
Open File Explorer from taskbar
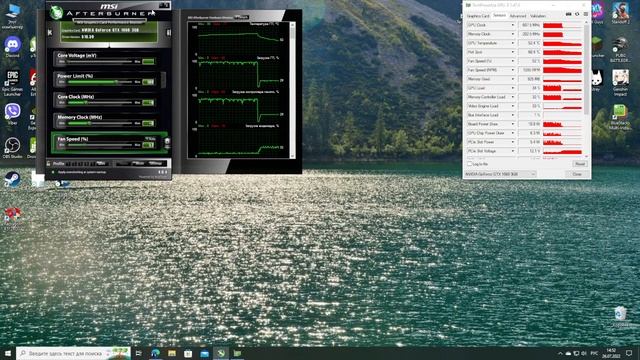(172, 353)
